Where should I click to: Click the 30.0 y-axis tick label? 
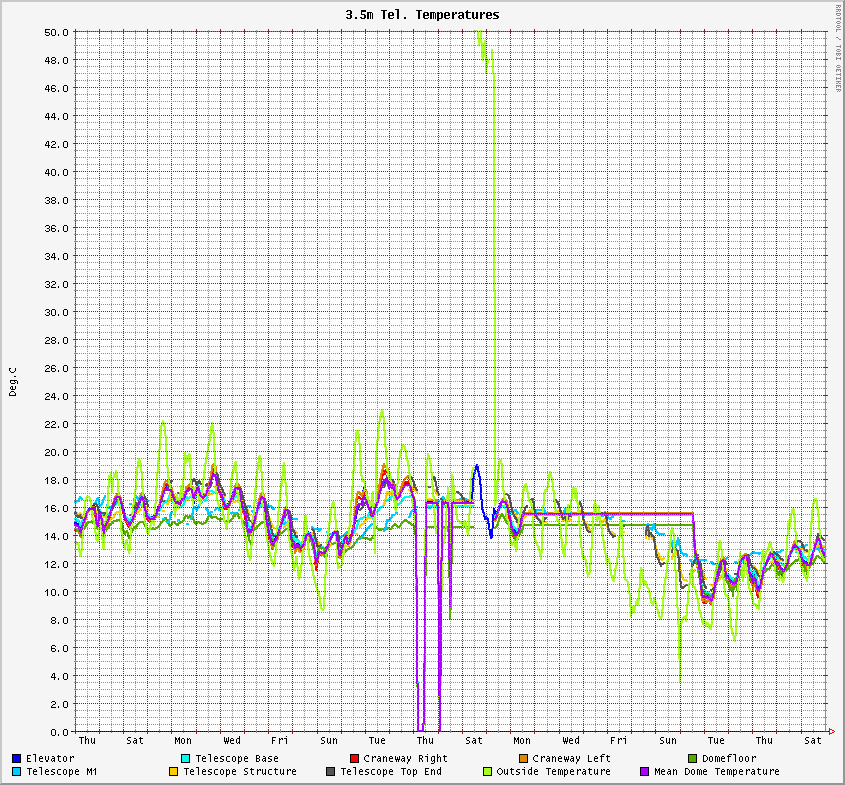tap(56, 312)
